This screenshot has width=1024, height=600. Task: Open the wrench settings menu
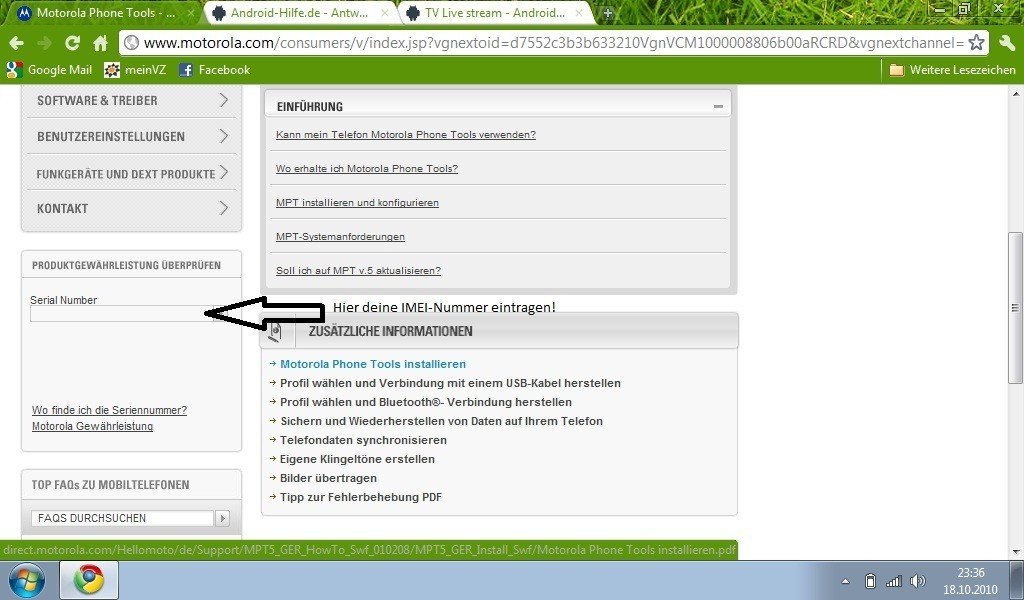1007,43
